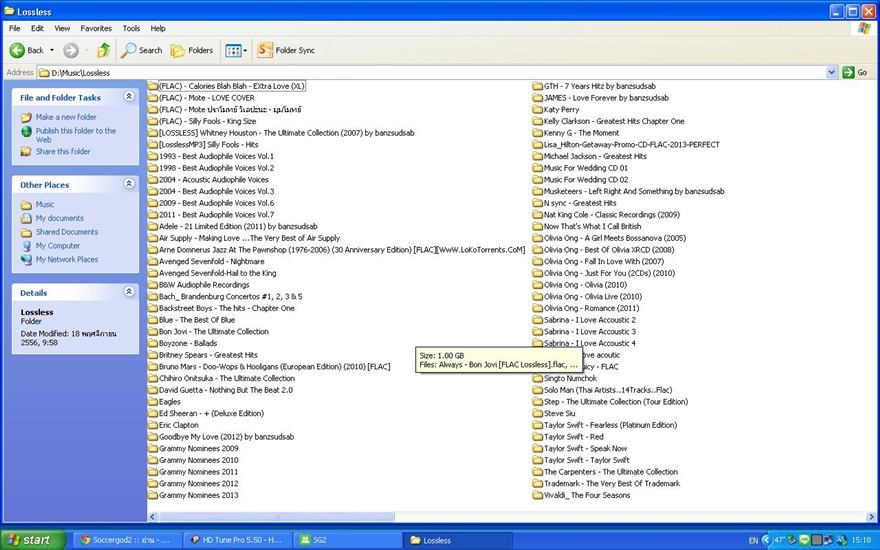The width and height of the screenshot is (880, 550).
Task: Select the Steve Siu folder icon
Action: 538,414
